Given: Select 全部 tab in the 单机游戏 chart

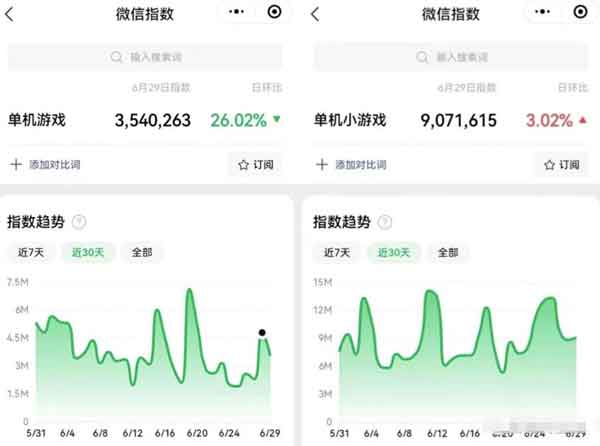Looking at the screenshot, I should 142,252.
